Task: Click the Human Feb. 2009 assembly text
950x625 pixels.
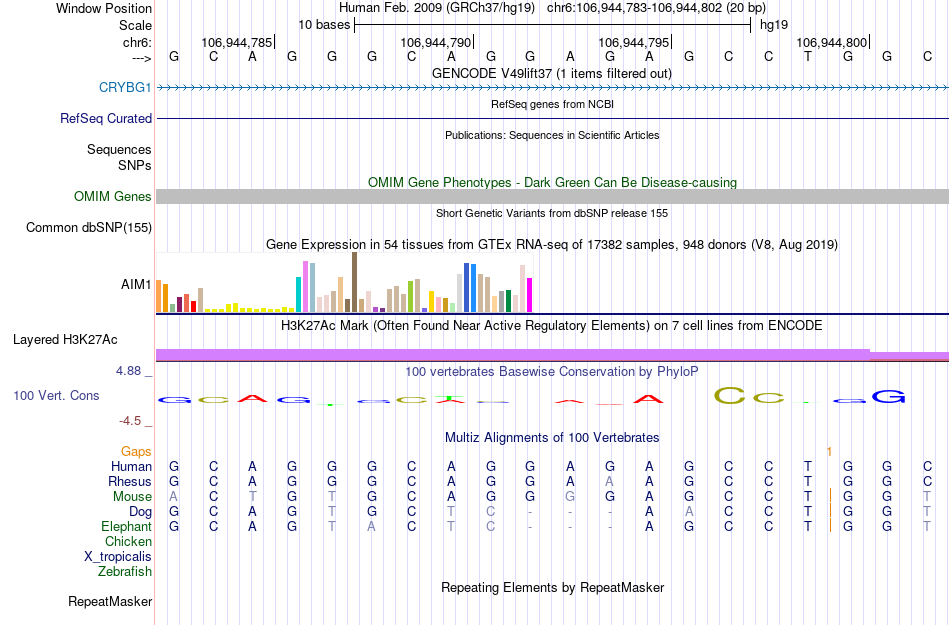Action: point(437,8)
